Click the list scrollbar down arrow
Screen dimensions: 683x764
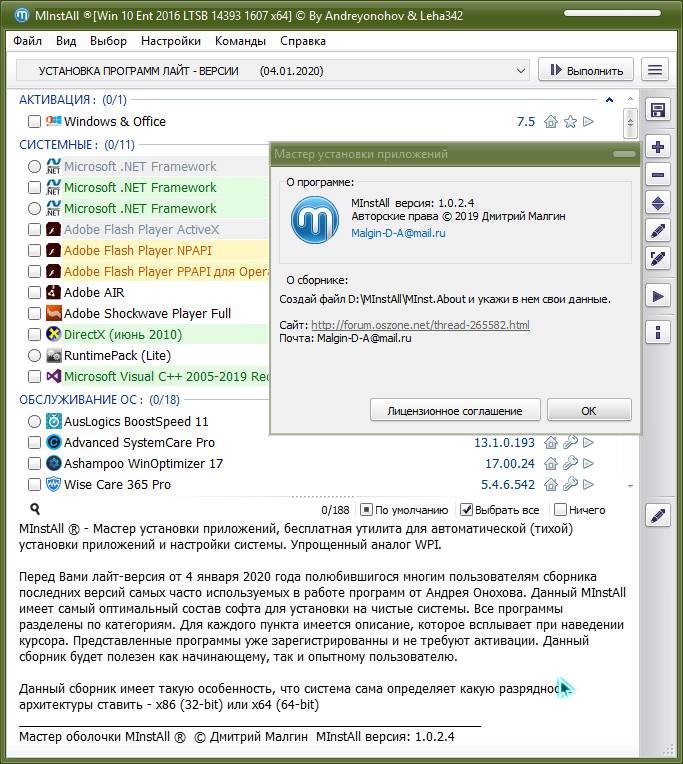pyautogui.click(x=630, y=486)
